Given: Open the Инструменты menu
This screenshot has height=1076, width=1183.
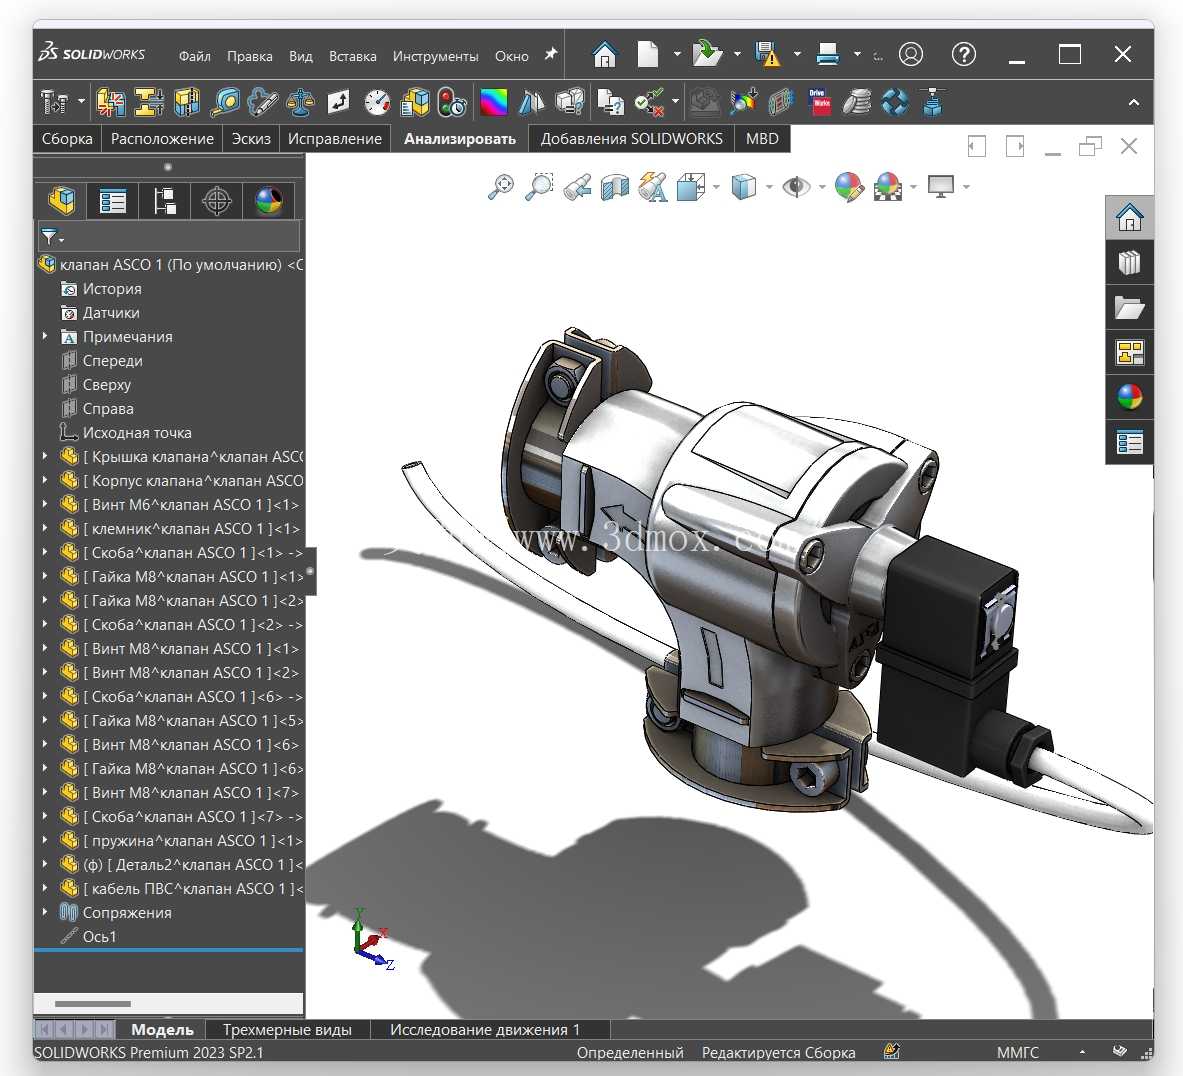Looking at the screenshot, I should (435, 57).
